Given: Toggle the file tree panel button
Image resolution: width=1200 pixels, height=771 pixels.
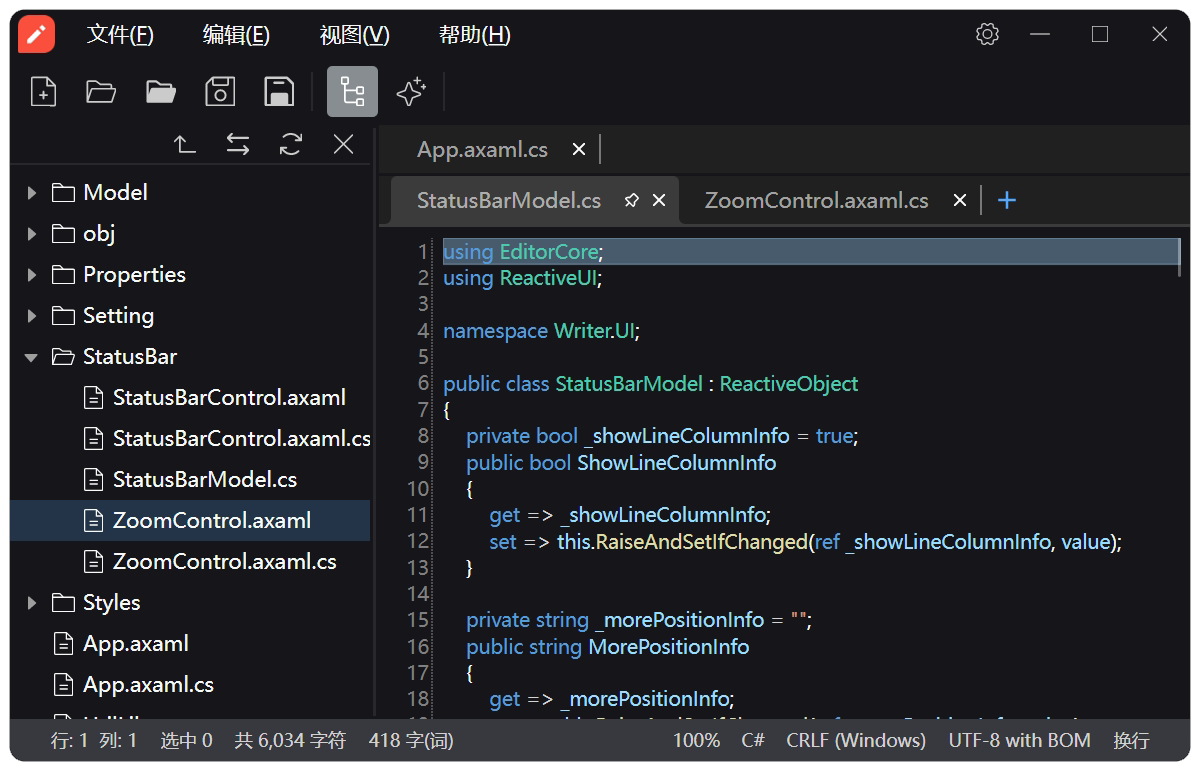Looking at the screenshot, I should 352,92.
